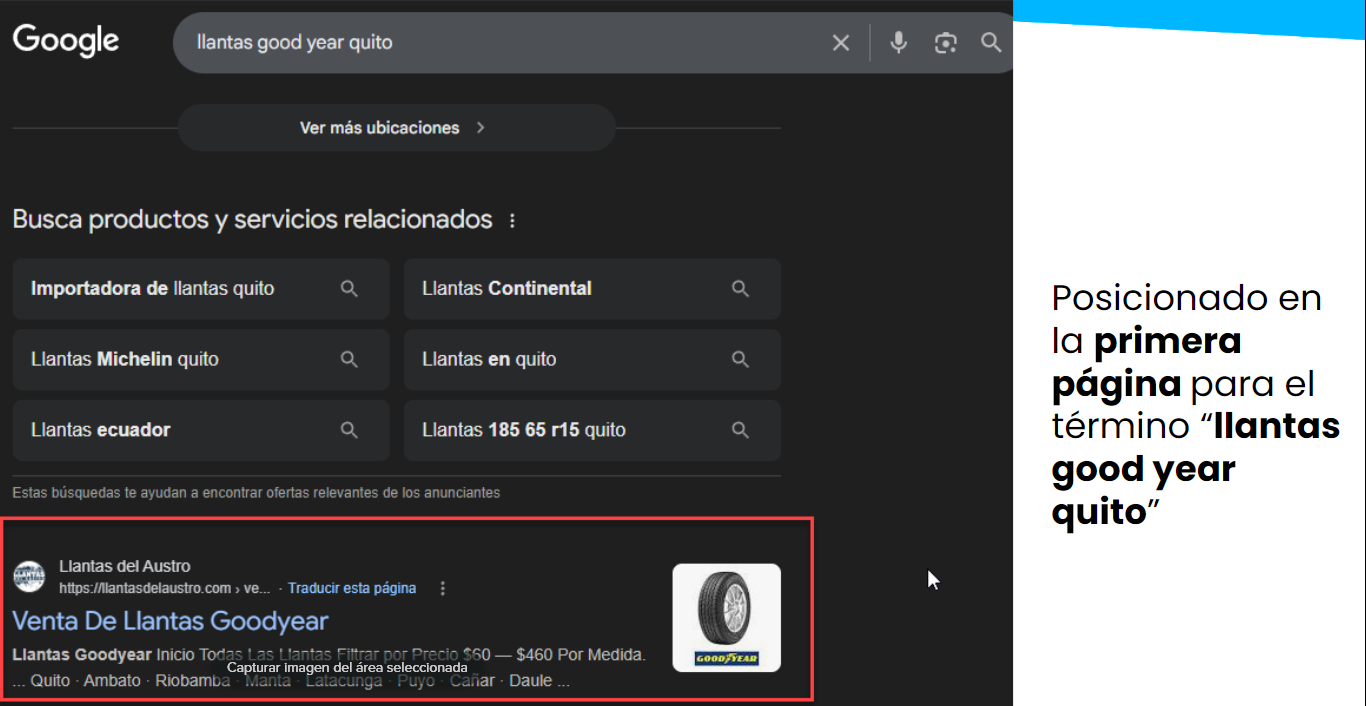The image size is (1366, 706).
Task: Click 'Traducir esta página' link
Action: click(352, 588)
